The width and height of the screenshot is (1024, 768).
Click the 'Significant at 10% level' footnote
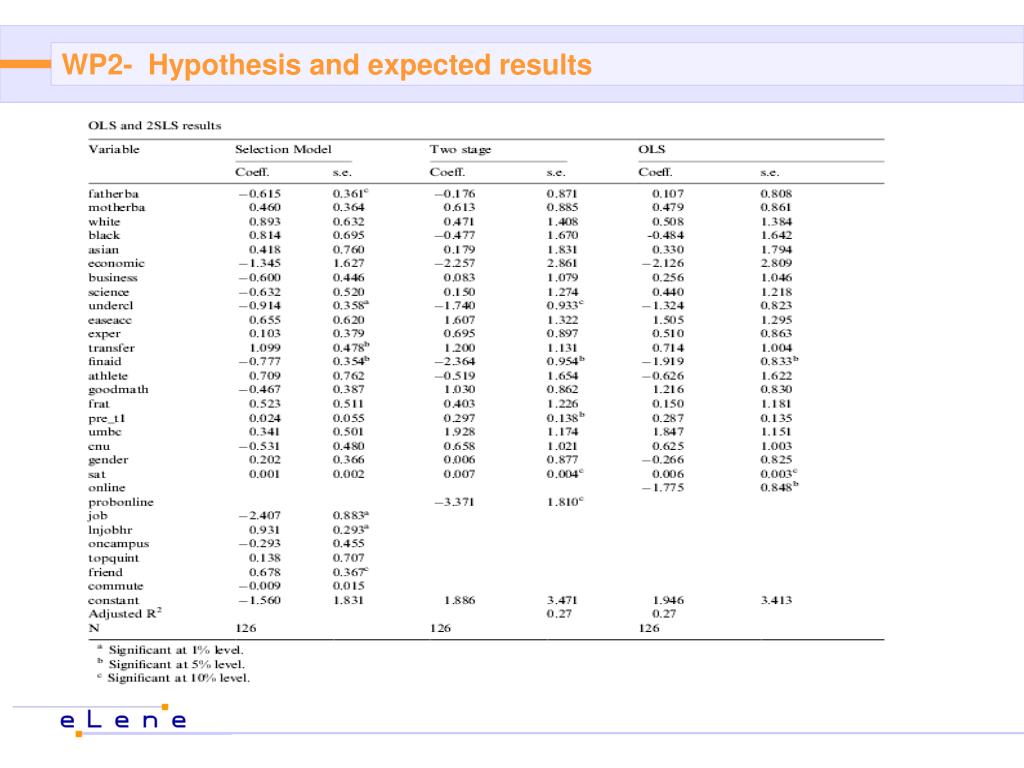(173, 679)
